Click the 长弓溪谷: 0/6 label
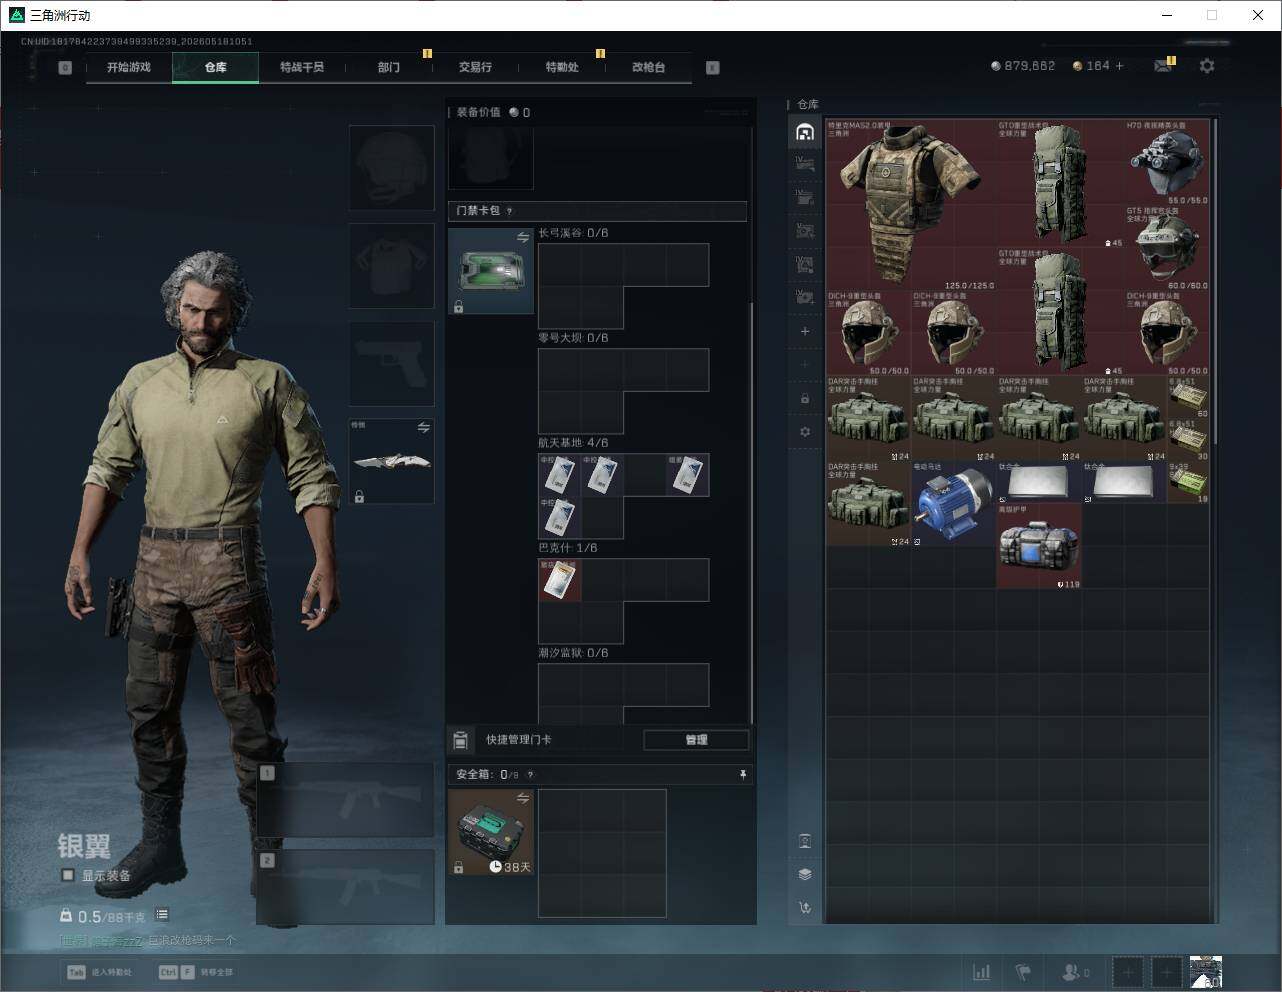The width and height of the screenshot is (1282, 992). (573, 233)
